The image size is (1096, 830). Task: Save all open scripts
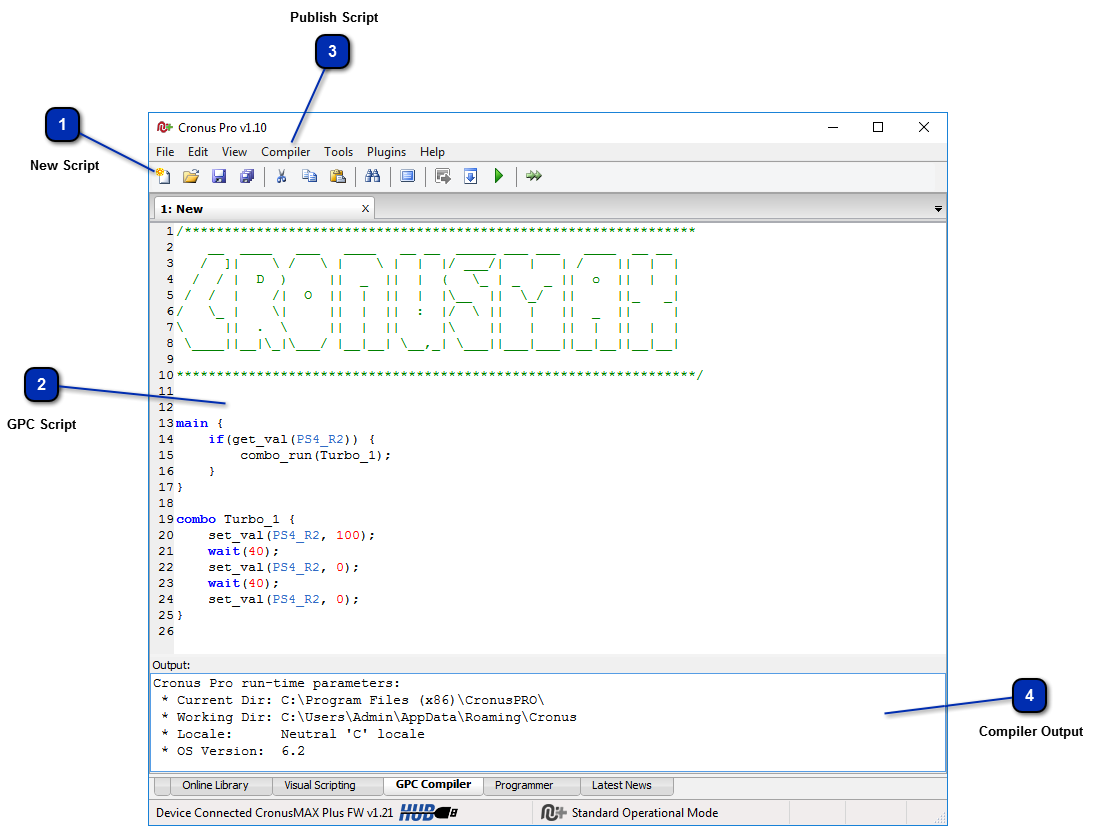pyautogui.click(x=247, y=176)
